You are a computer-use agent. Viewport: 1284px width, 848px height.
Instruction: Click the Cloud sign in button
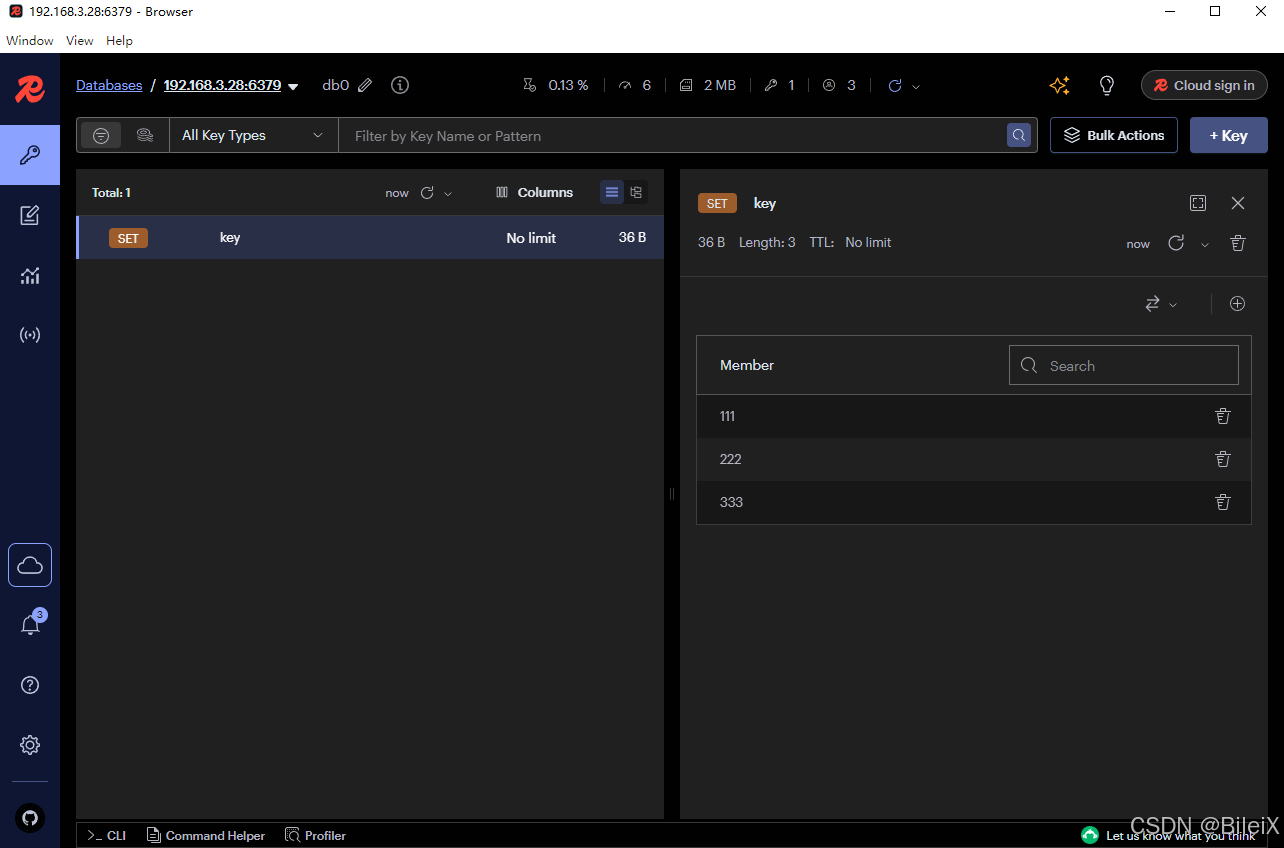1204,85
